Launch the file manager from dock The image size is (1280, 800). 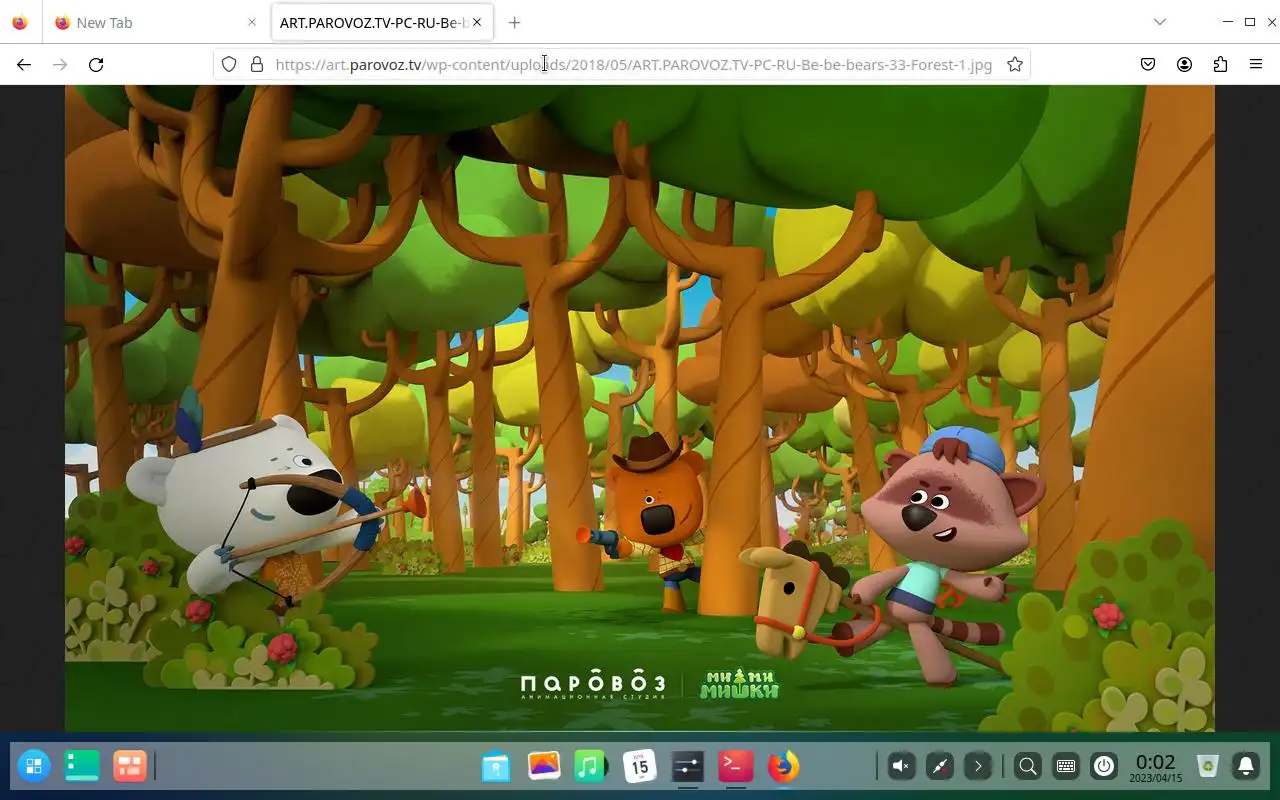[x=496, y=767]
